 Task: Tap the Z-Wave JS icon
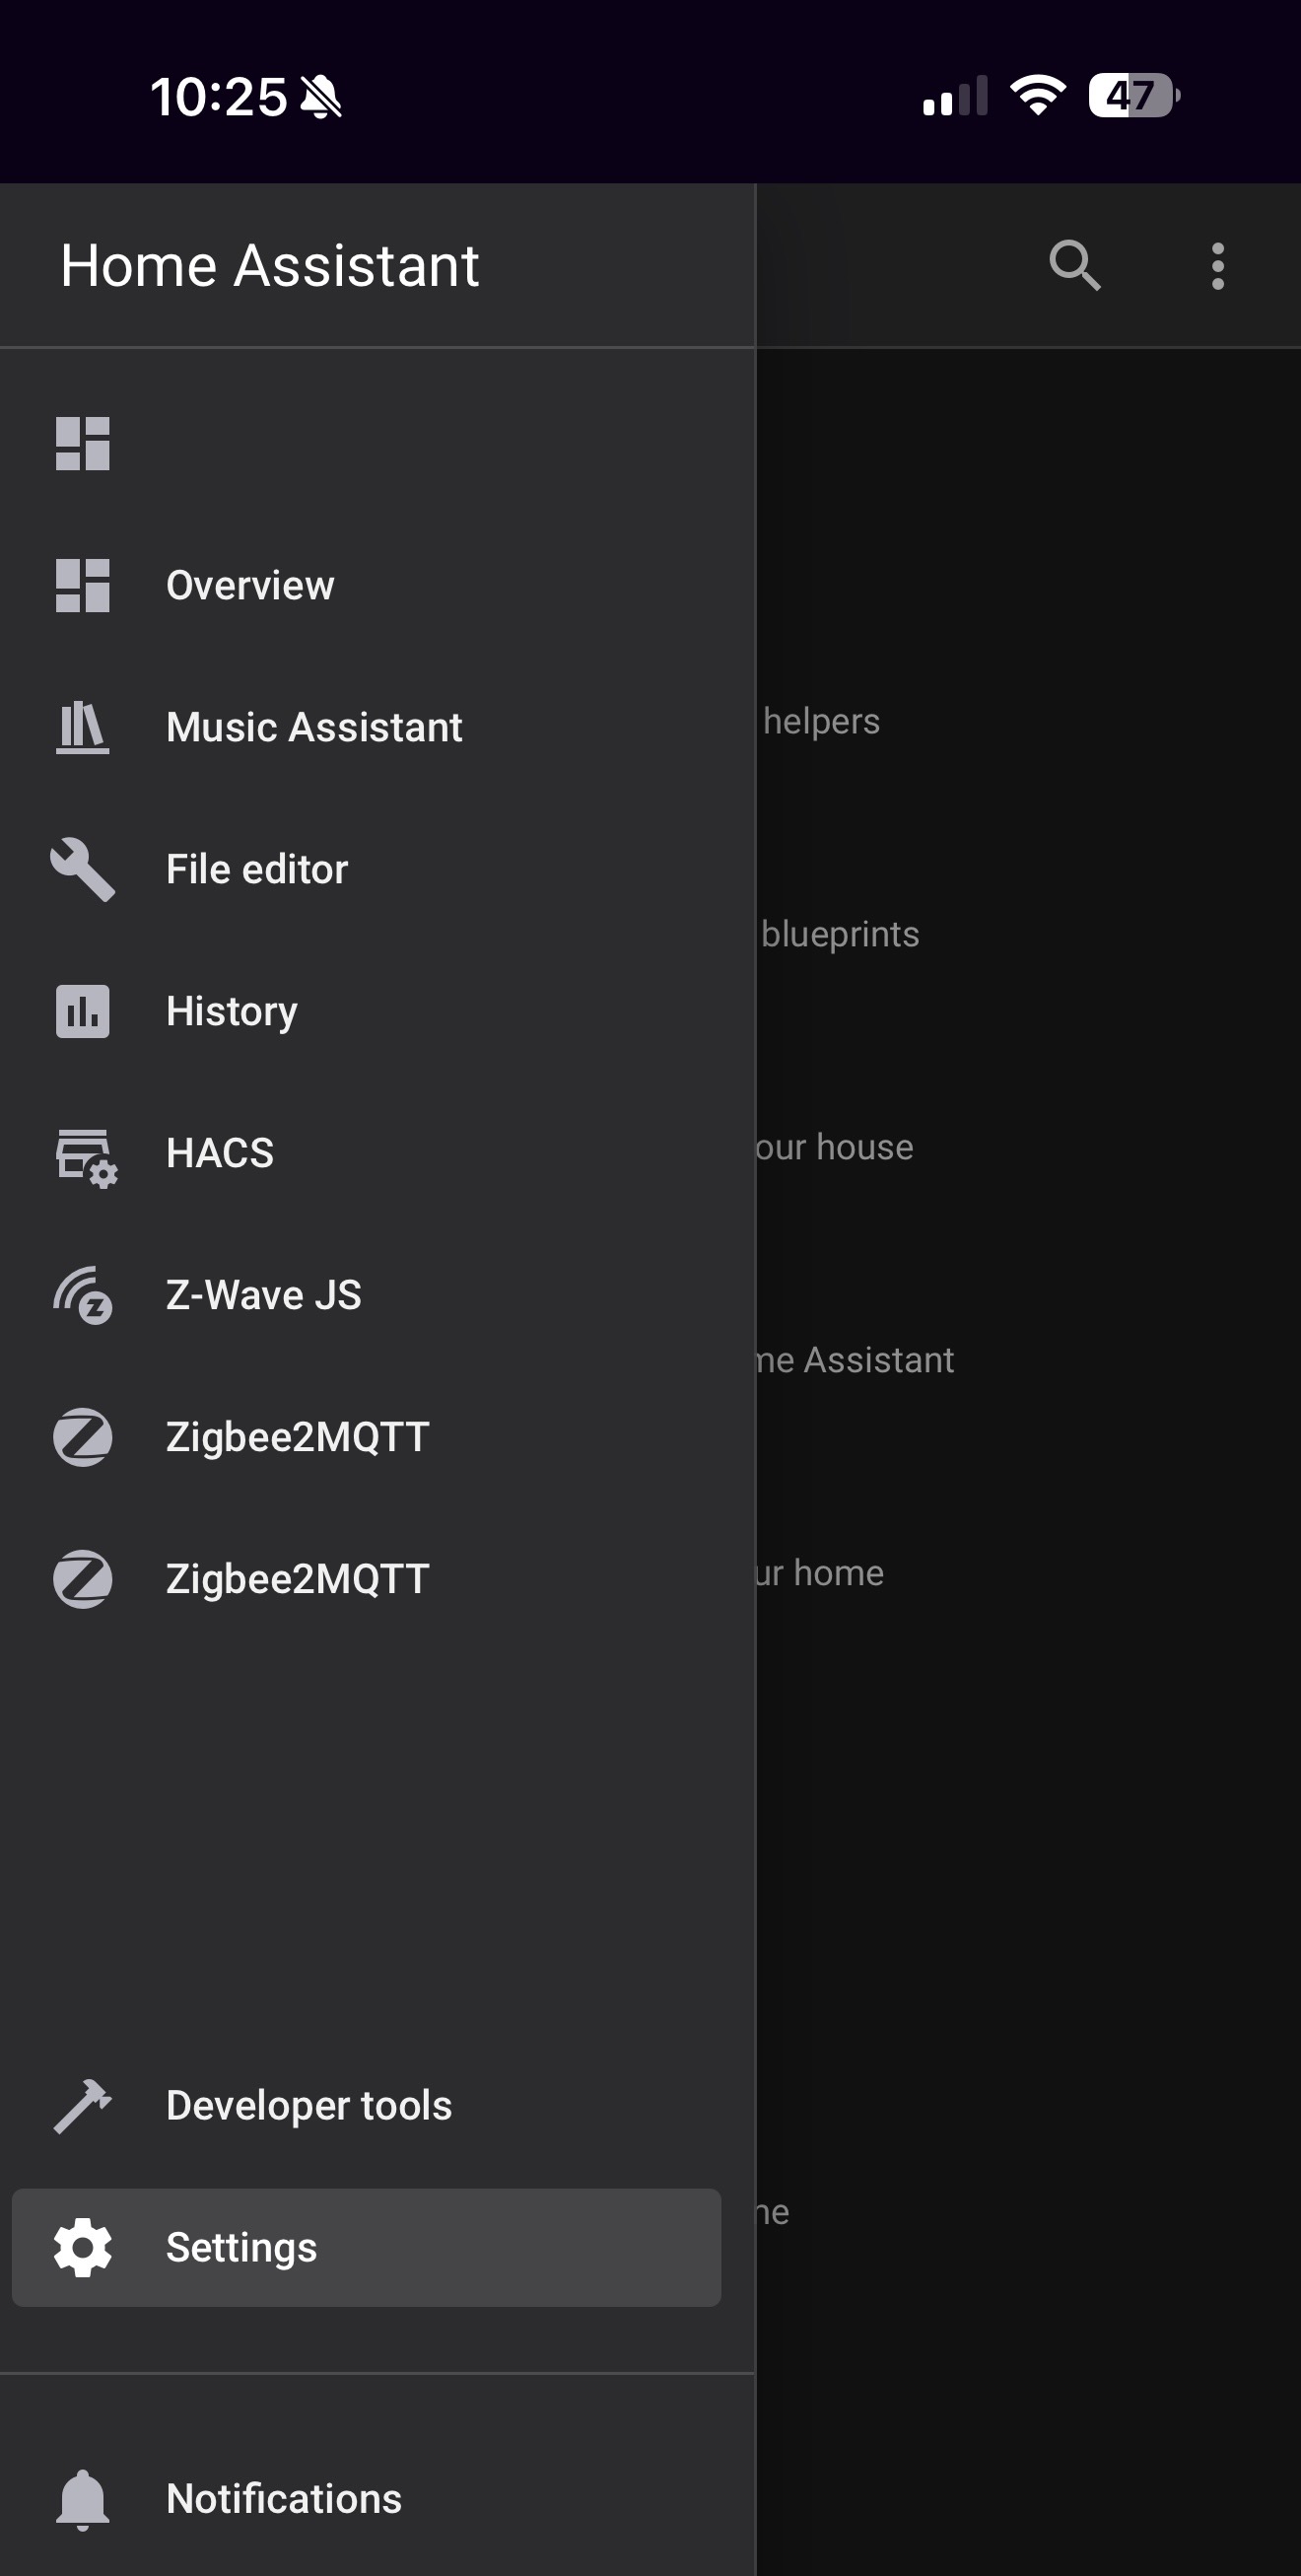coord(83,1295)
